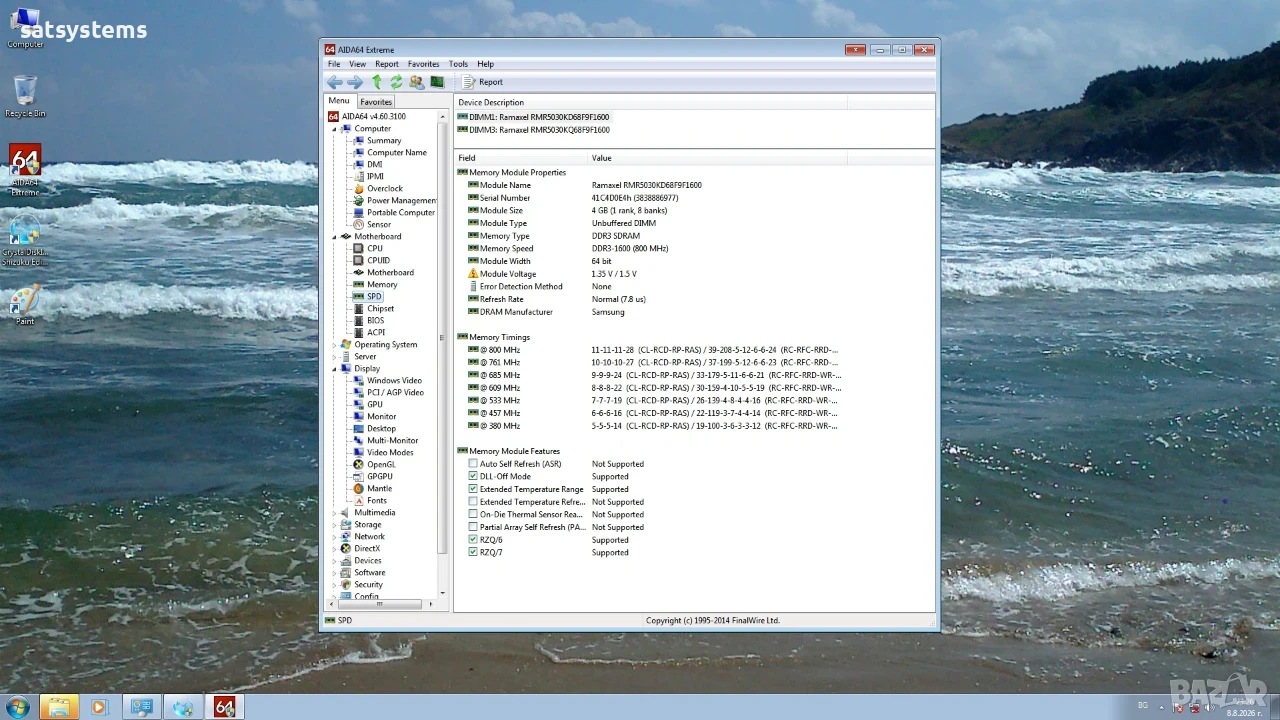The image size is (1280, 720).
Task: Open the Report menu
Action: click(387, 64)
